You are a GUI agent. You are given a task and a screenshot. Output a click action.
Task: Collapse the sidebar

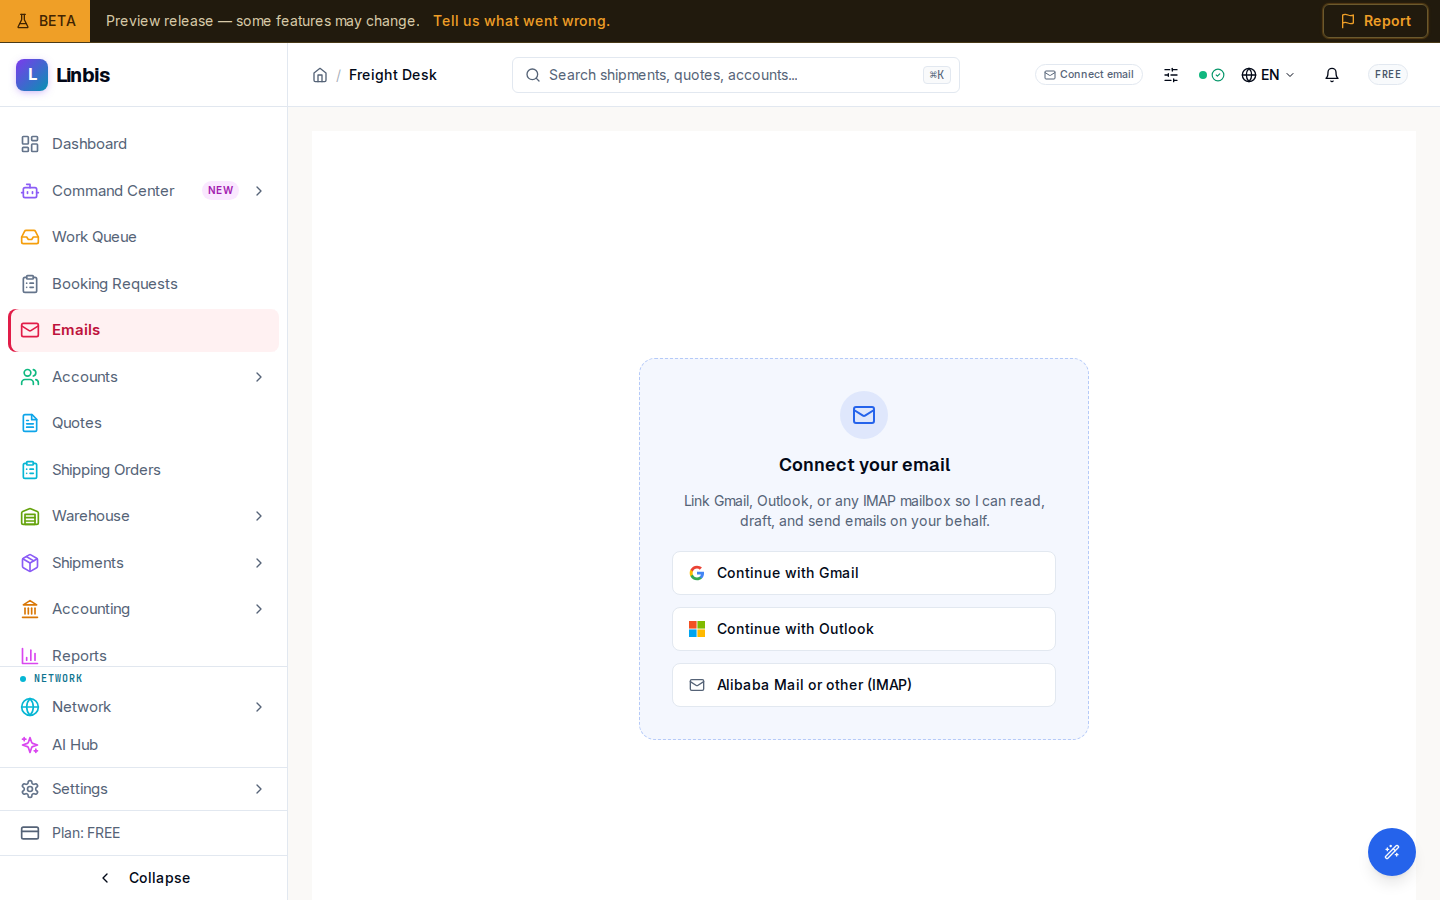point(144,878)
